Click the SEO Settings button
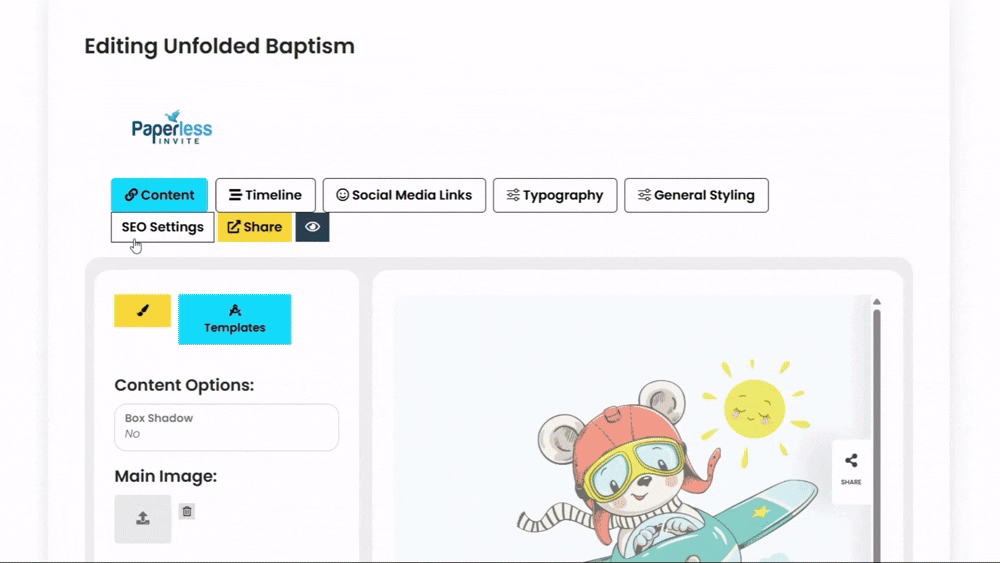The height and width of the screenshot is (563, 1000). [x=163, y=227]
